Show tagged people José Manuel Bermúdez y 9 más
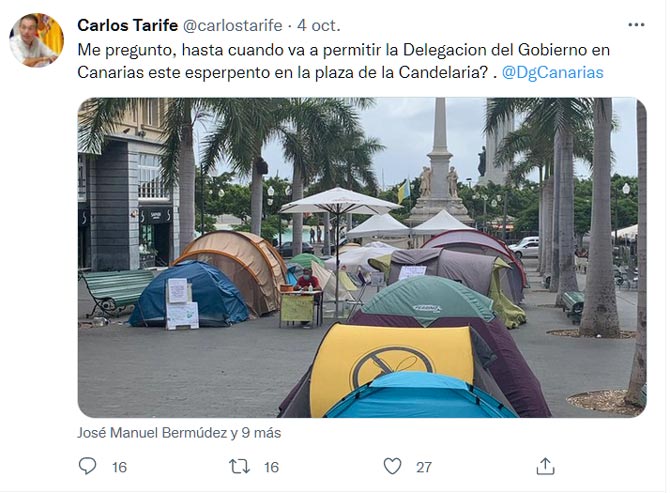 [x=179, y=433]
